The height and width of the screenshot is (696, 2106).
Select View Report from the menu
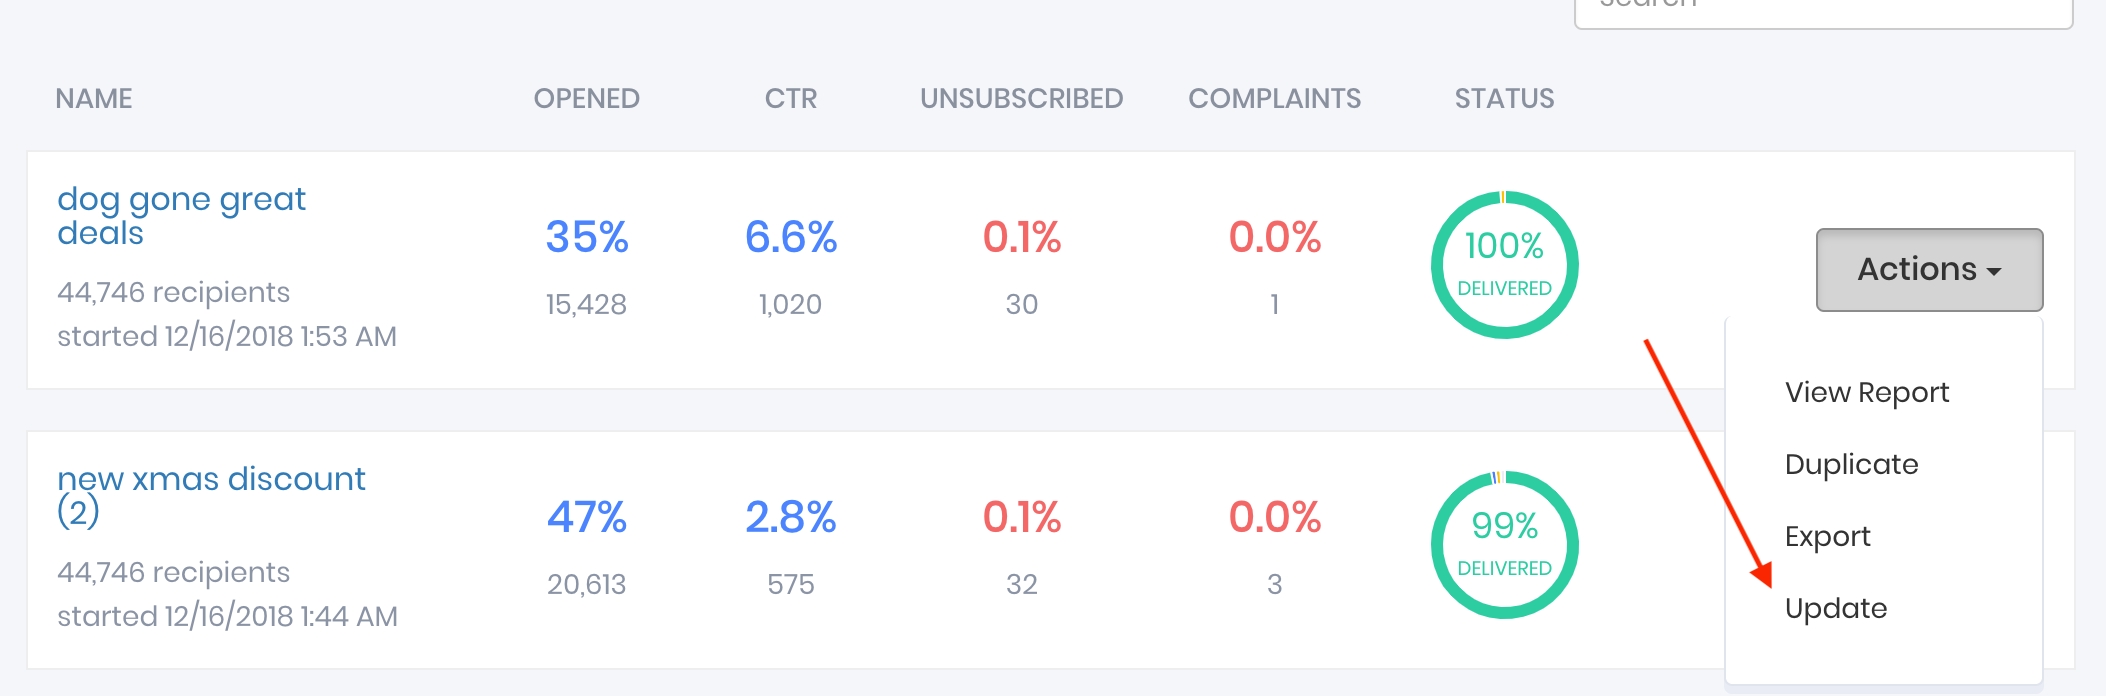(1866, 392)
